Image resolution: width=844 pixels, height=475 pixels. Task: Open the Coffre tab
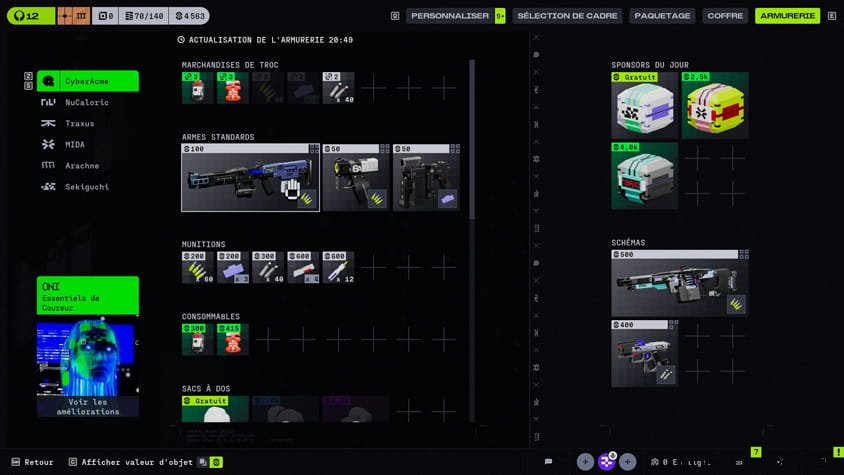(725, 16)
